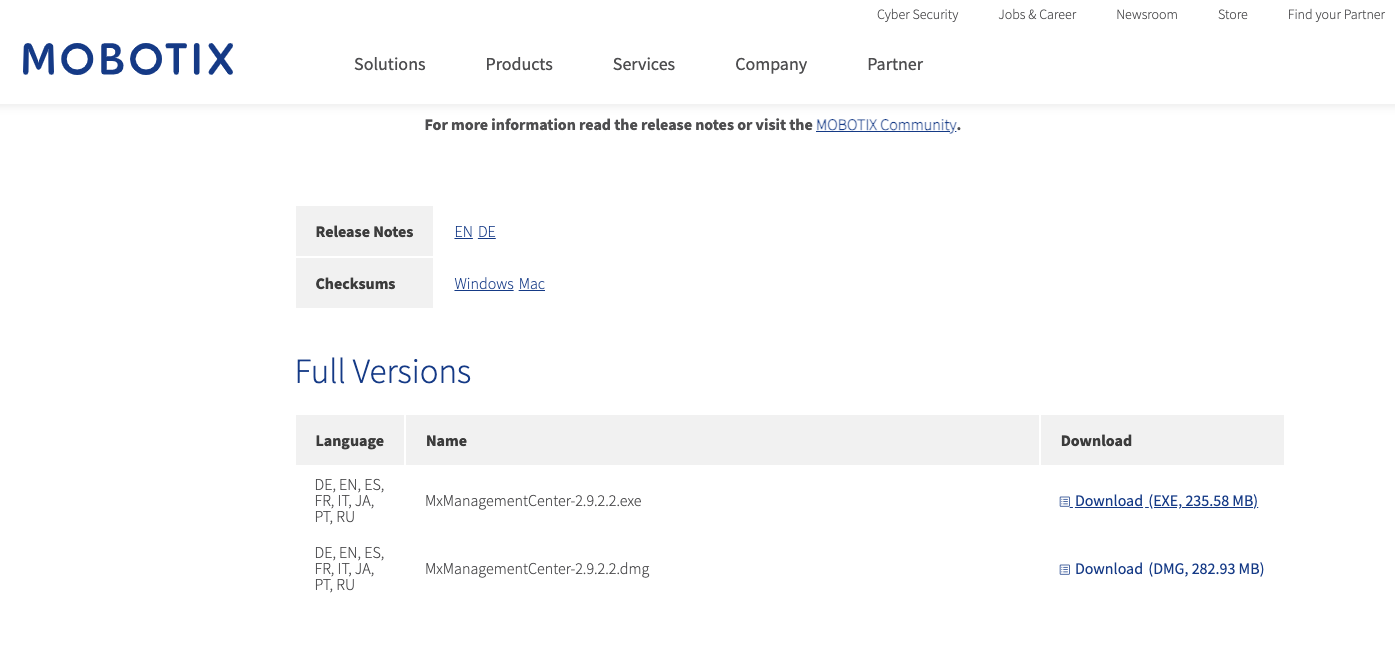The width and height of the screenshot is (1395, 657).
Task: Click the Full Versions heading
Action: [x=383, y=372]
